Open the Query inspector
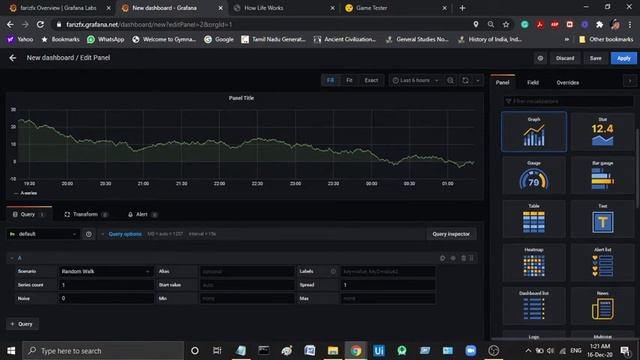The width and height of the screenshot is (640, 360). tap(451, 234)
